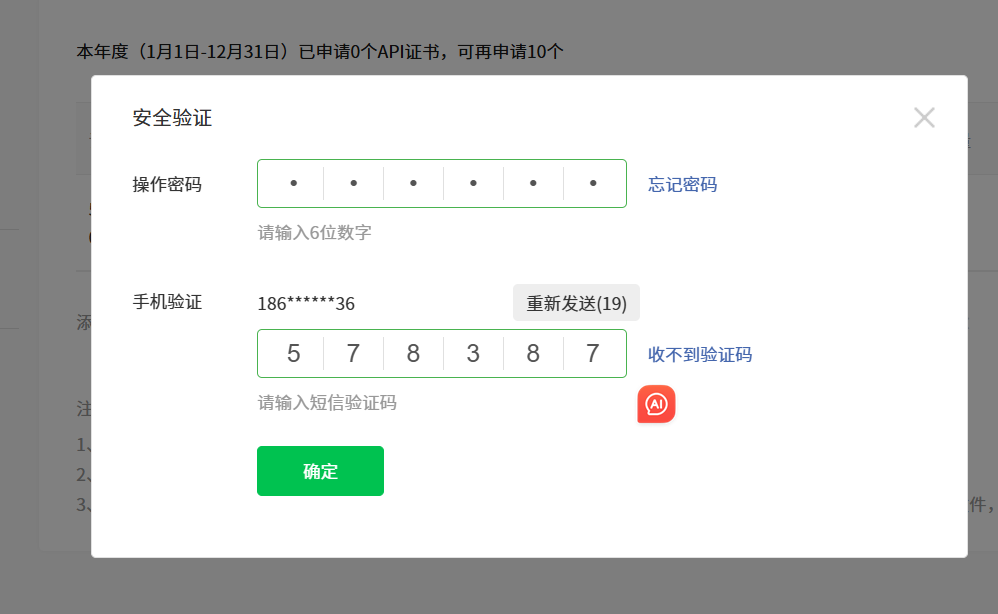
Task: Click third digit box of 操作密码
Action: (413, 184)
